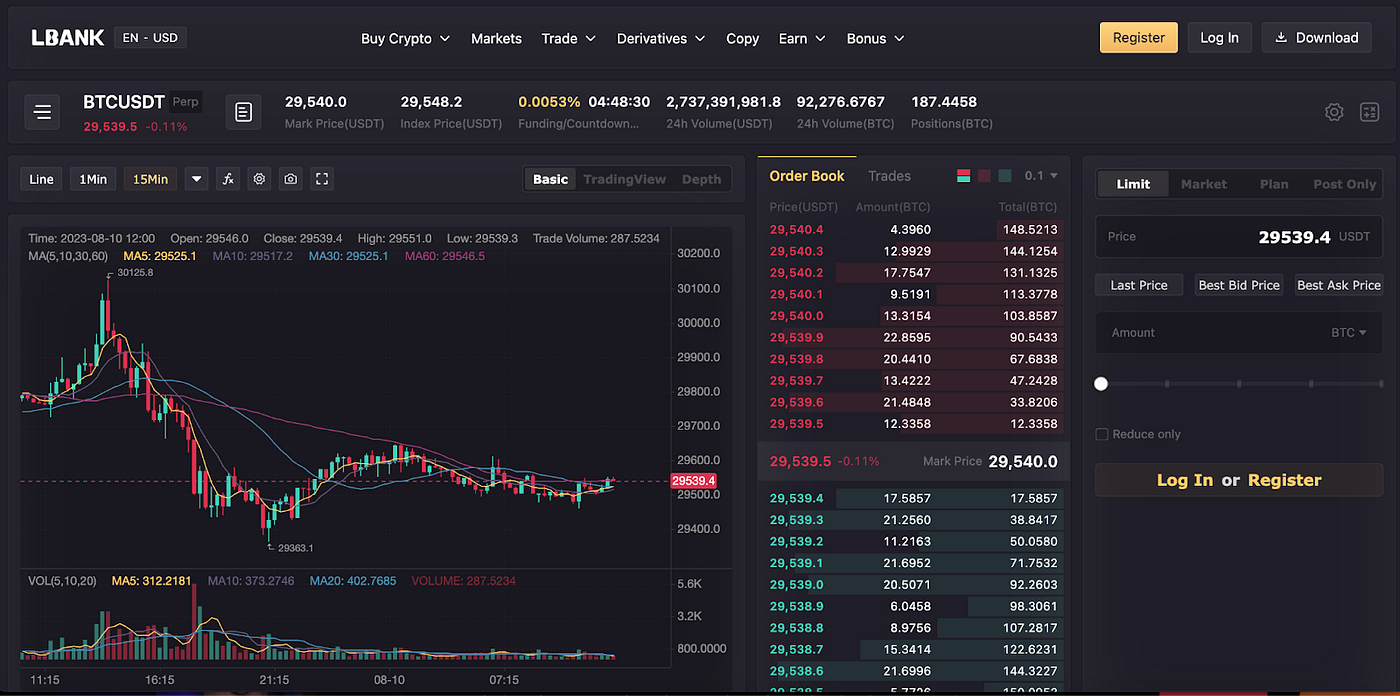Open the Trades tab in the order book panel
Image resolution: width=1400 pixels, height=696 pixels.
pyautogui.click(x=889, y=175)
